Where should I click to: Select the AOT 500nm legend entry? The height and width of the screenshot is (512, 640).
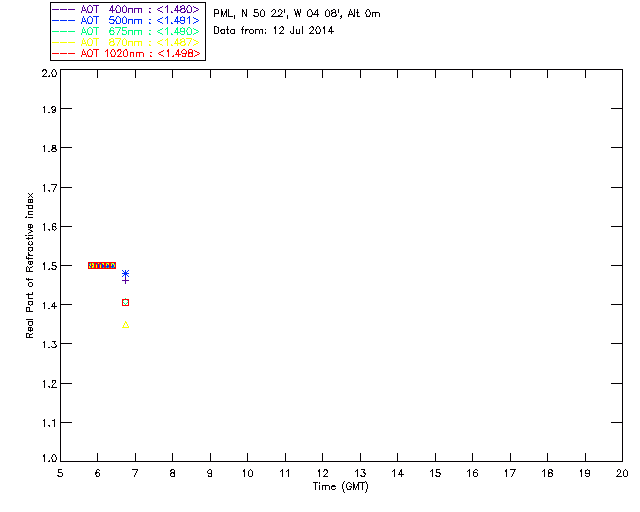point(126,20)
